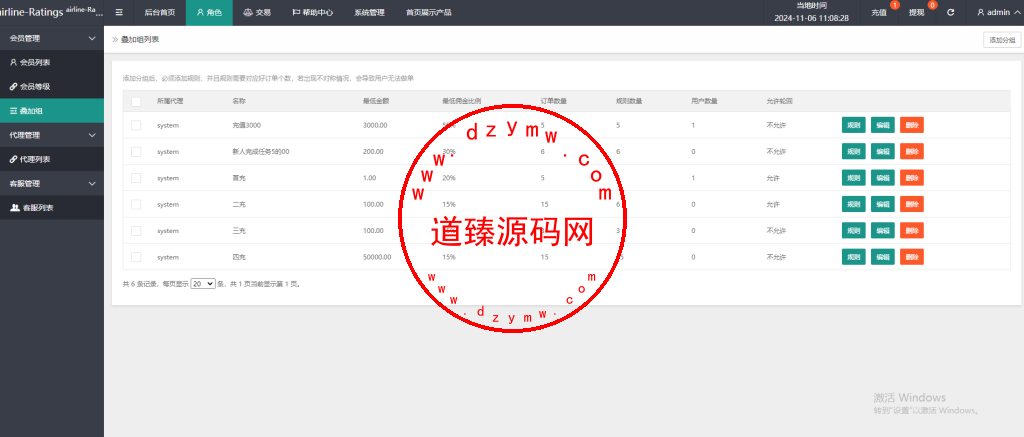Click 删除 for the 三充 row
Viewport: 1024px width, 437px height.
912,231
